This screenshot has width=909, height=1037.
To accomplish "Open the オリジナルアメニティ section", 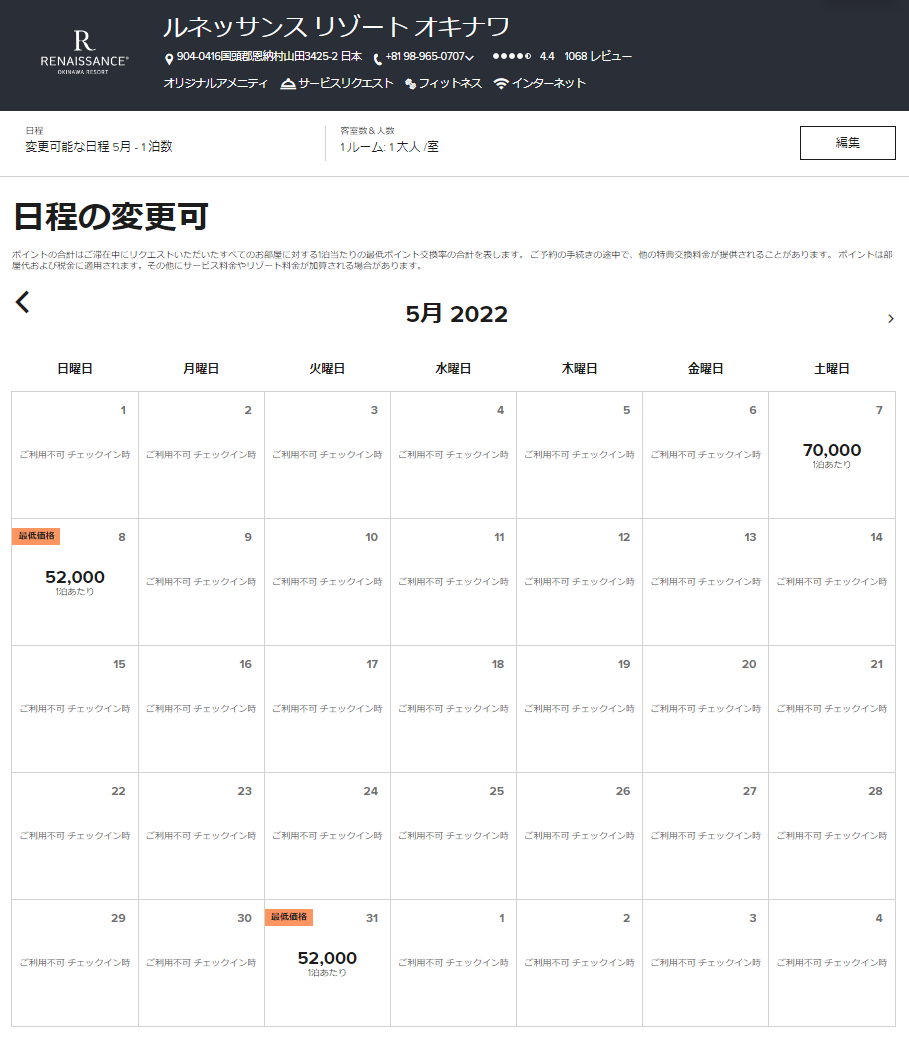I will pos(215,84).
